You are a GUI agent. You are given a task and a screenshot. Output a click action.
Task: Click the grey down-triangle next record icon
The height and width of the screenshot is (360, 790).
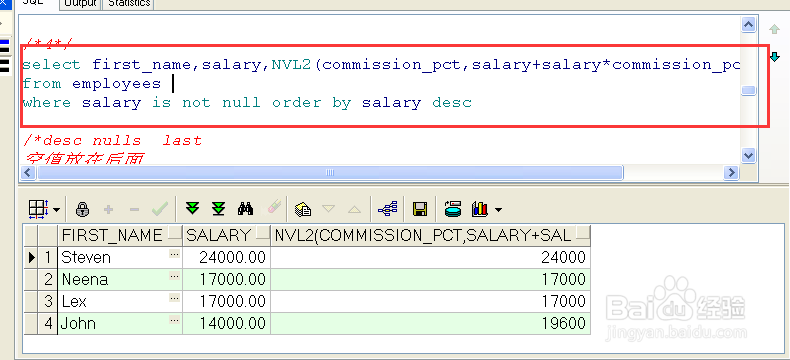click(328, 209)
